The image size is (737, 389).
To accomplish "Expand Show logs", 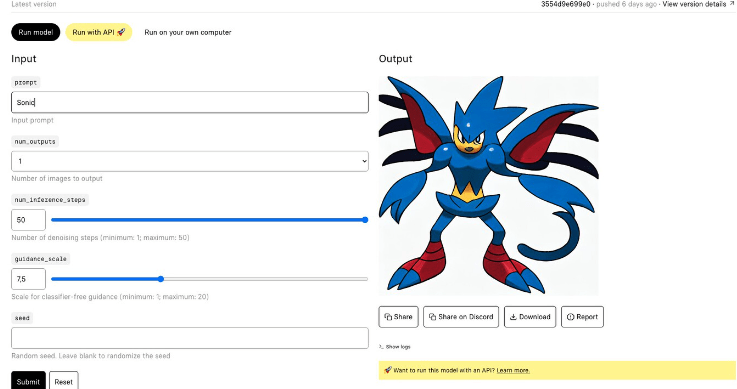I will click(x=395, y=347).
